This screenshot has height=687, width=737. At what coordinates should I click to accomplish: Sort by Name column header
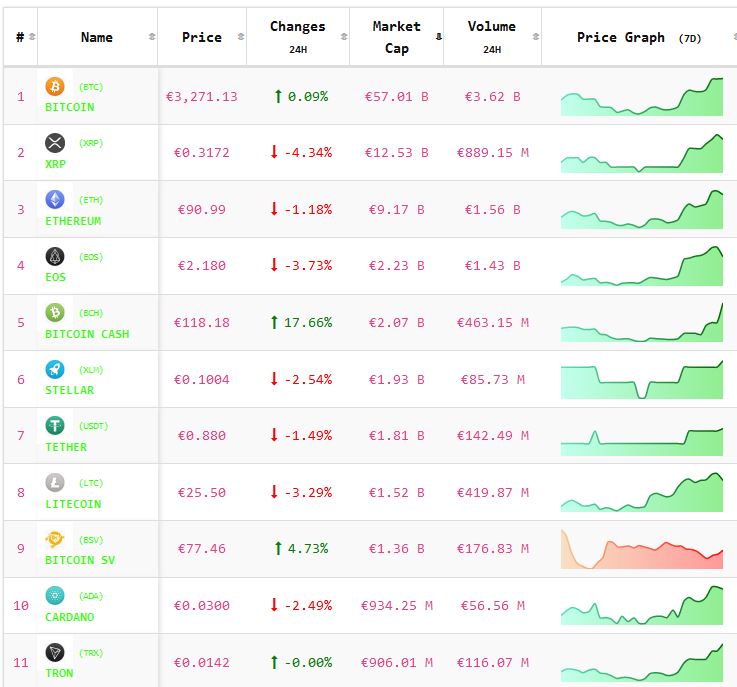tap(97, 37)
